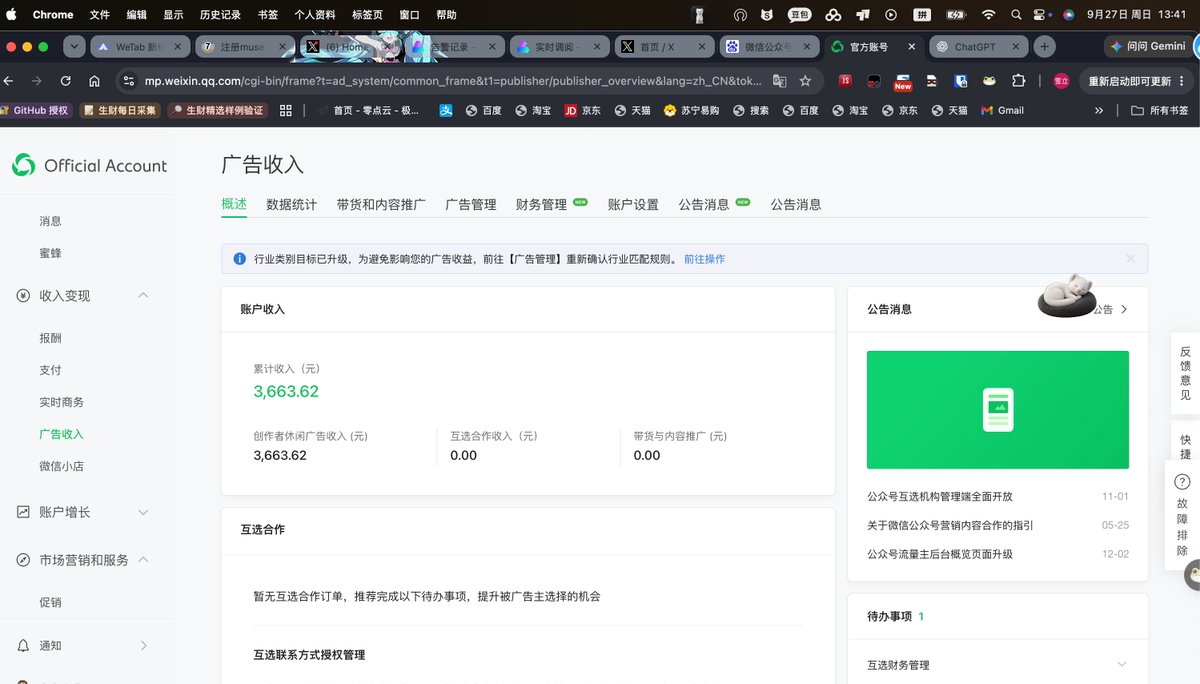
Task: Open the 财务管理 tab
Action: 541,204
